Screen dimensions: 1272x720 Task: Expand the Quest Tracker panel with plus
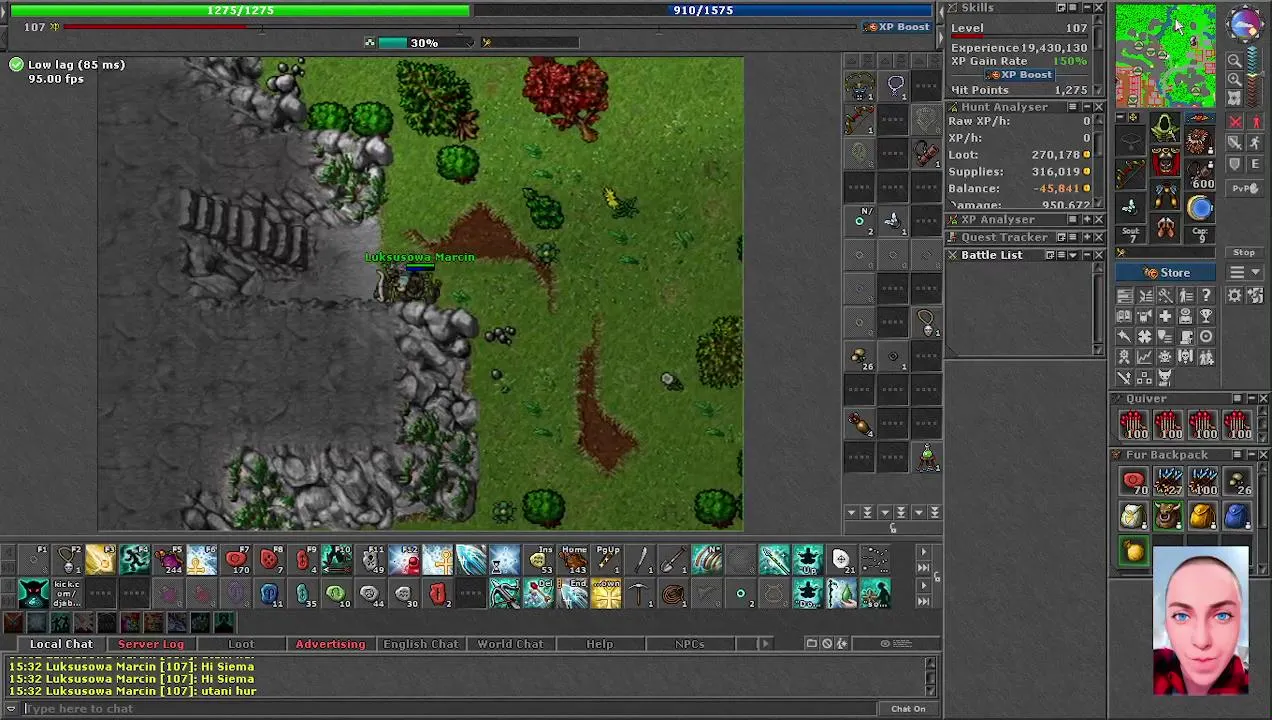point(1087,237)
